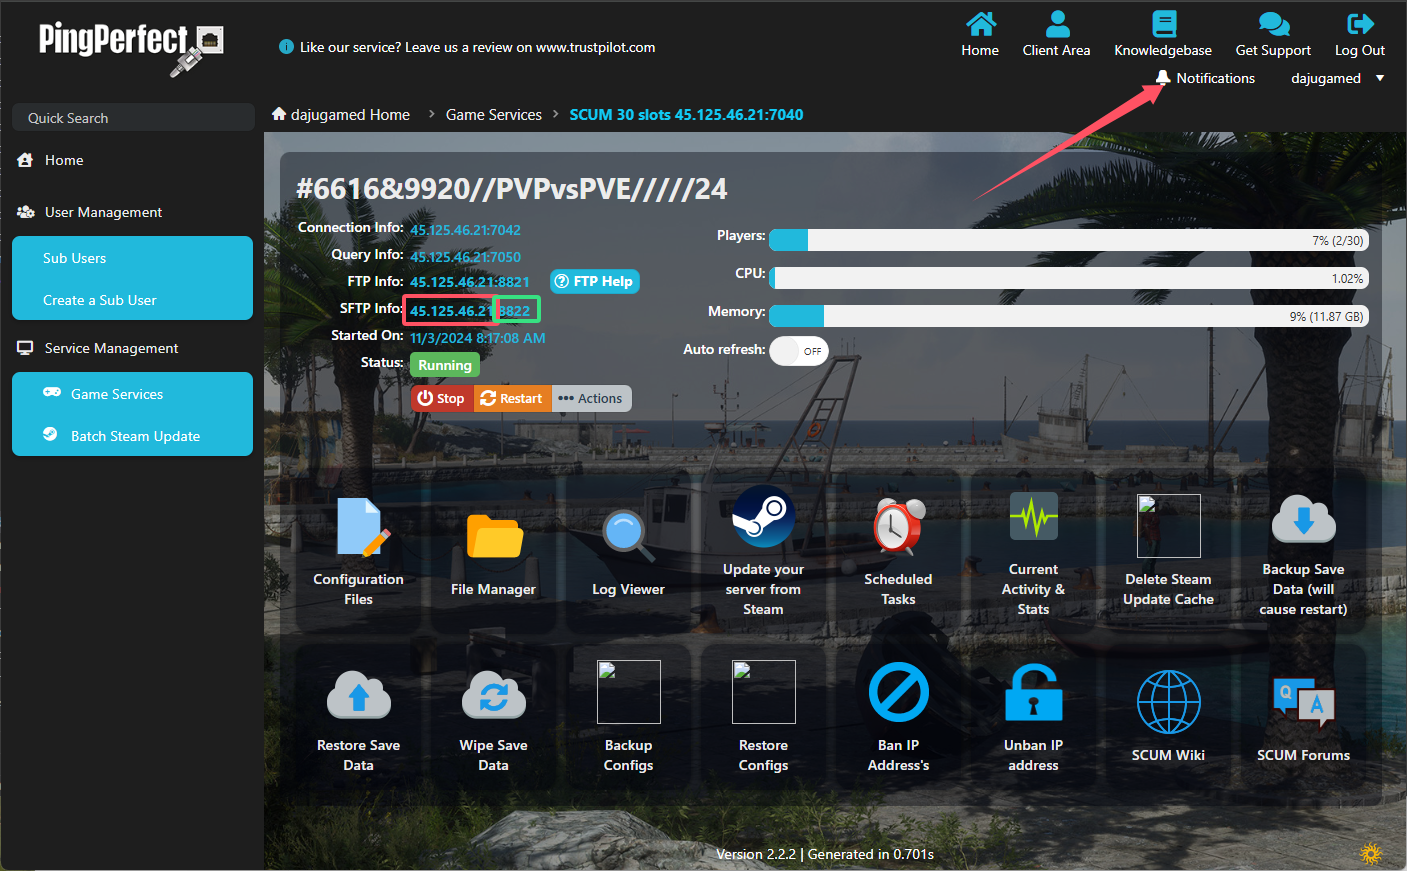The image size is (1407, 871).
Task: Click the Players usage progress bar
Action: point(1068,240)
